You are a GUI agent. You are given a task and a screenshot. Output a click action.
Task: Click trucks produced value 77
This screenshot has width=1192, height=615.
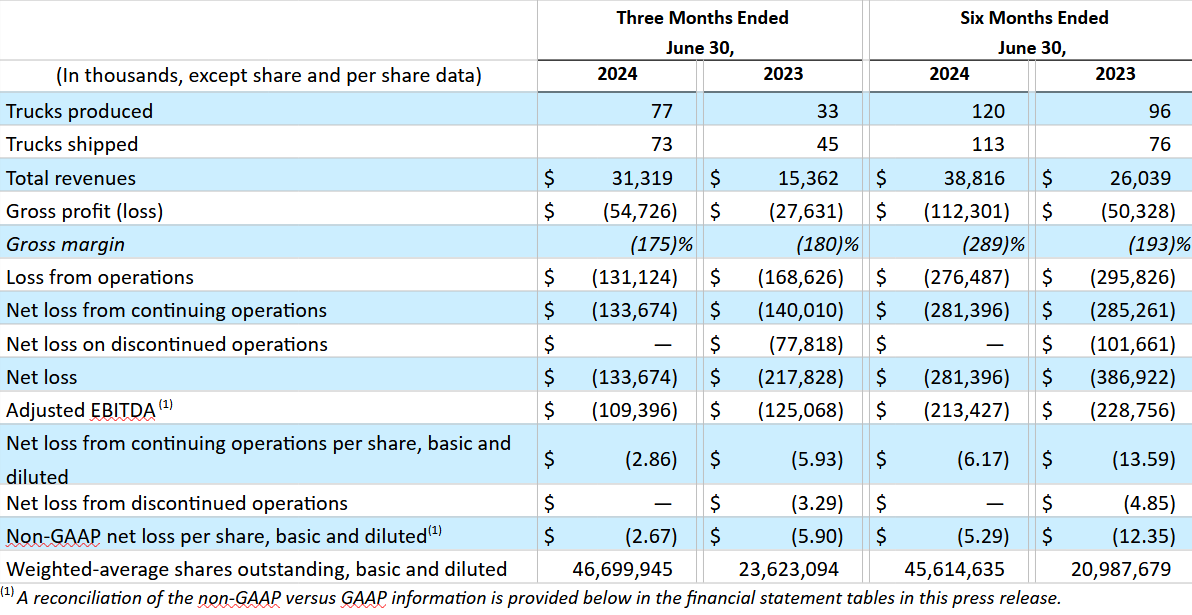coord(661,111)
